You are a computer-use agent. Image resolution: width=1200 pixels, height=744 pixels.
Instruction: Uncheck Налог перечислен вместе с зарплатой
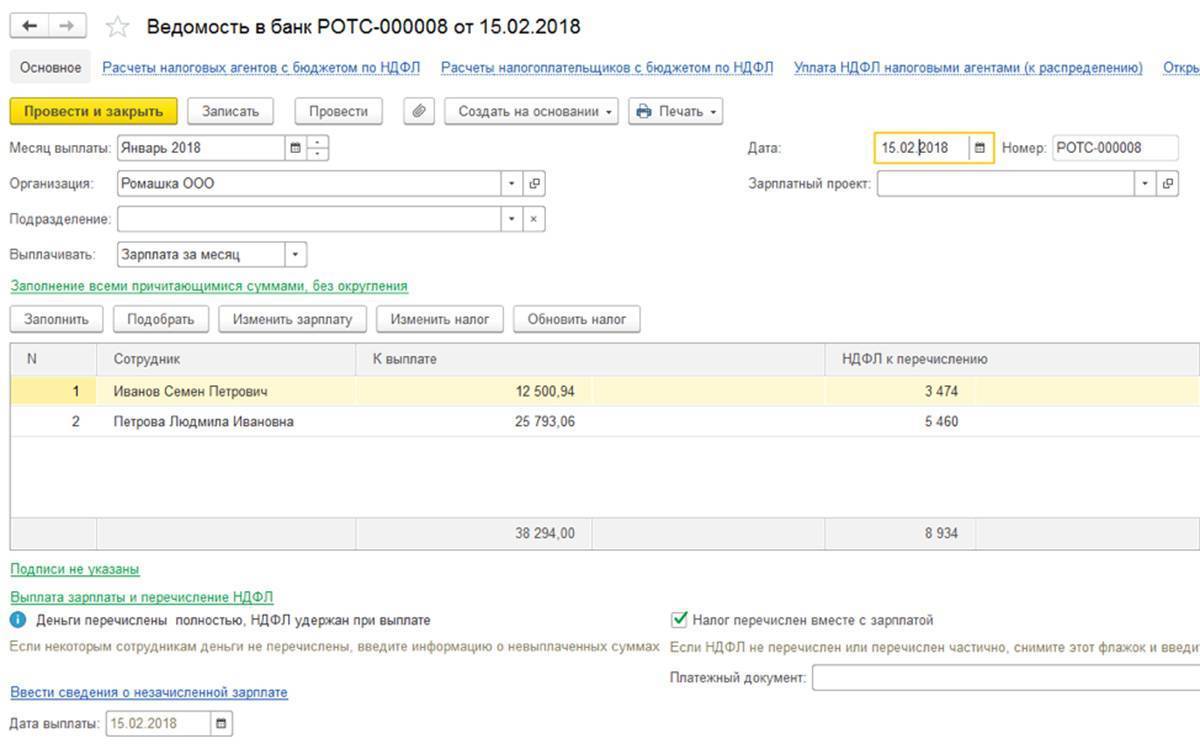pyautogui.click(x=680, y=620)
